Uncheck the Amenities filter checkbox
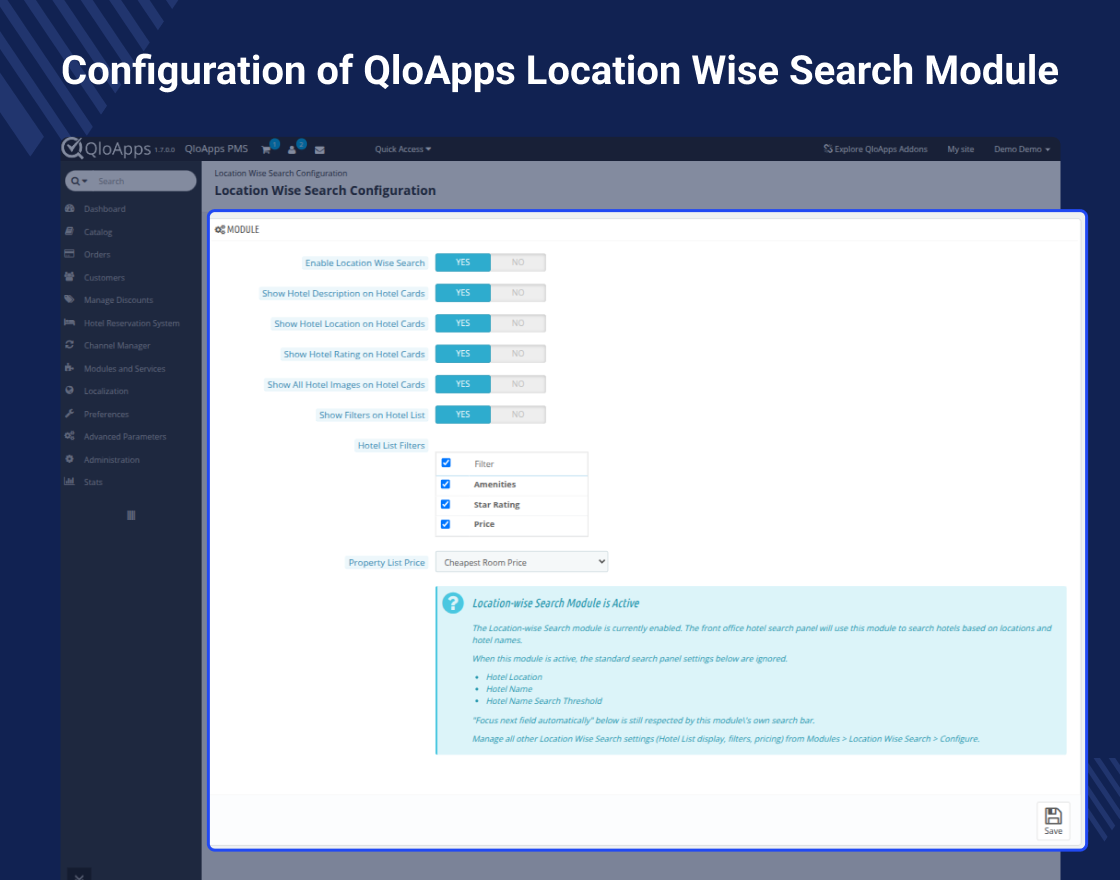1120x880 pixels. click(446, 484)
